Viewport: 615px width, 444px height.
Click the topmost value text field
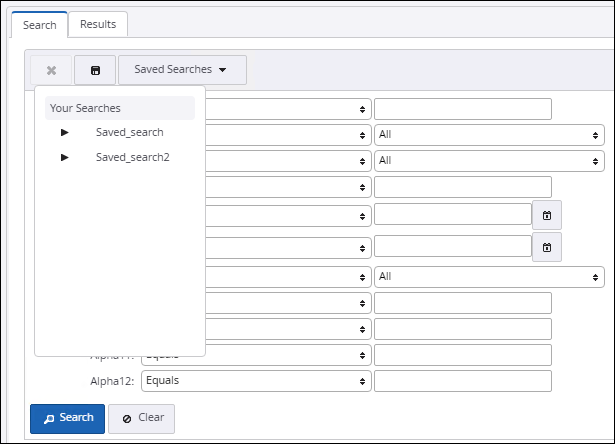(x=463, y=108)
